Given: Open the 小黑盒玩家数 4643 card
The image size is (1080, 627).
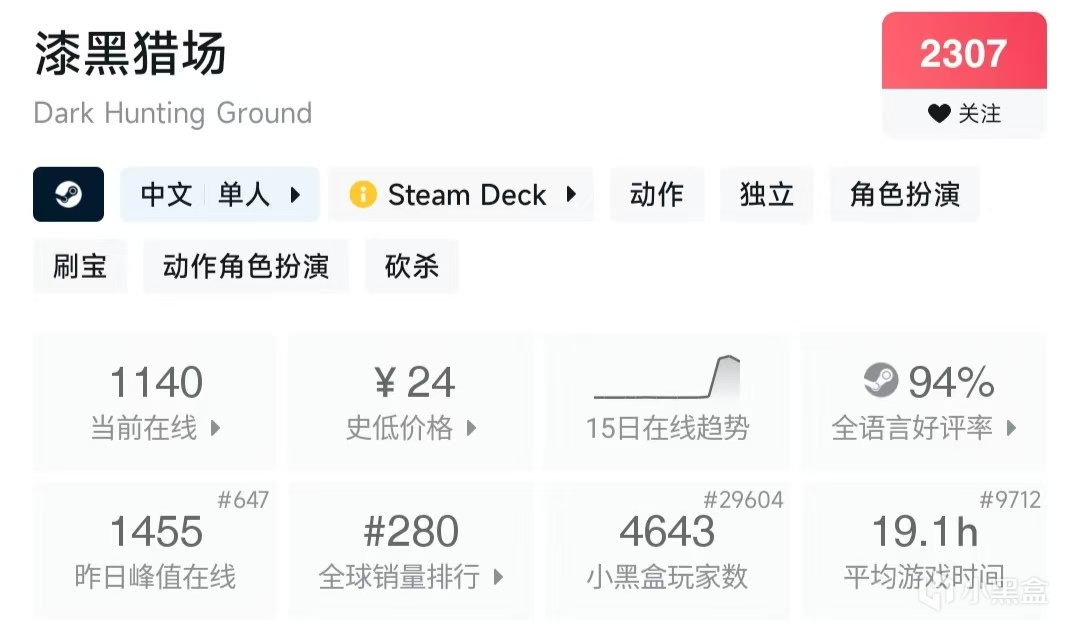Looking at the screenshot, I should [x=667, y=550].
